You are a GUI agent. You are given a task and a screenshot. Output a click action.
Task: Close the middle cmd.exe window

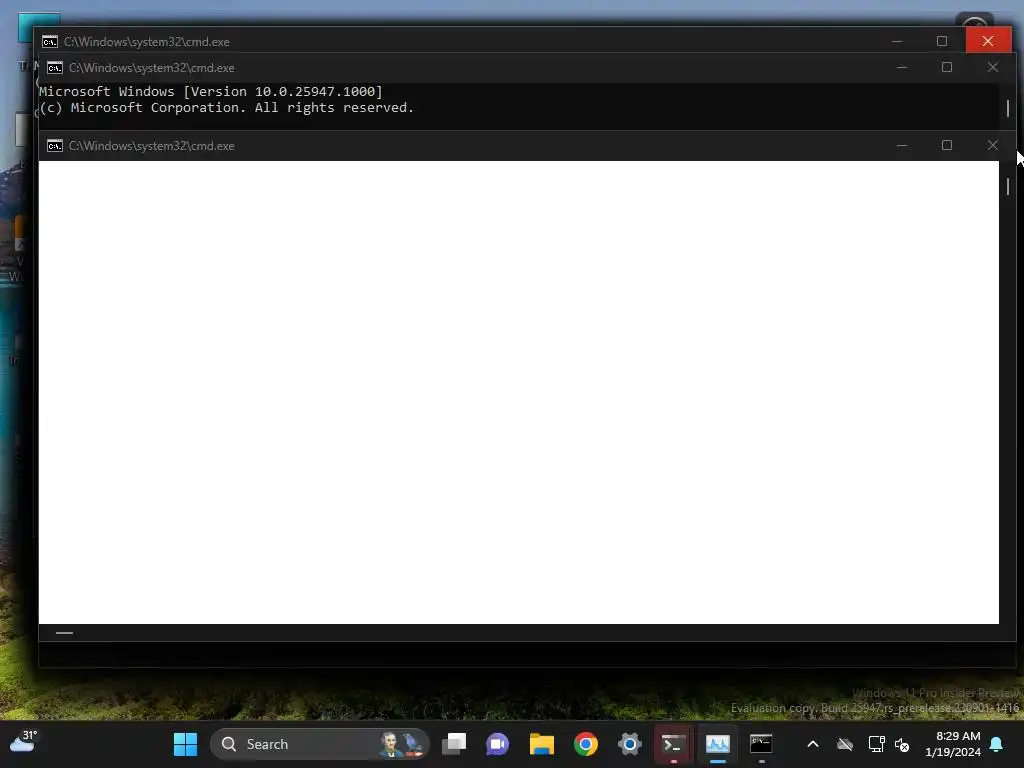tap(993, 67)
